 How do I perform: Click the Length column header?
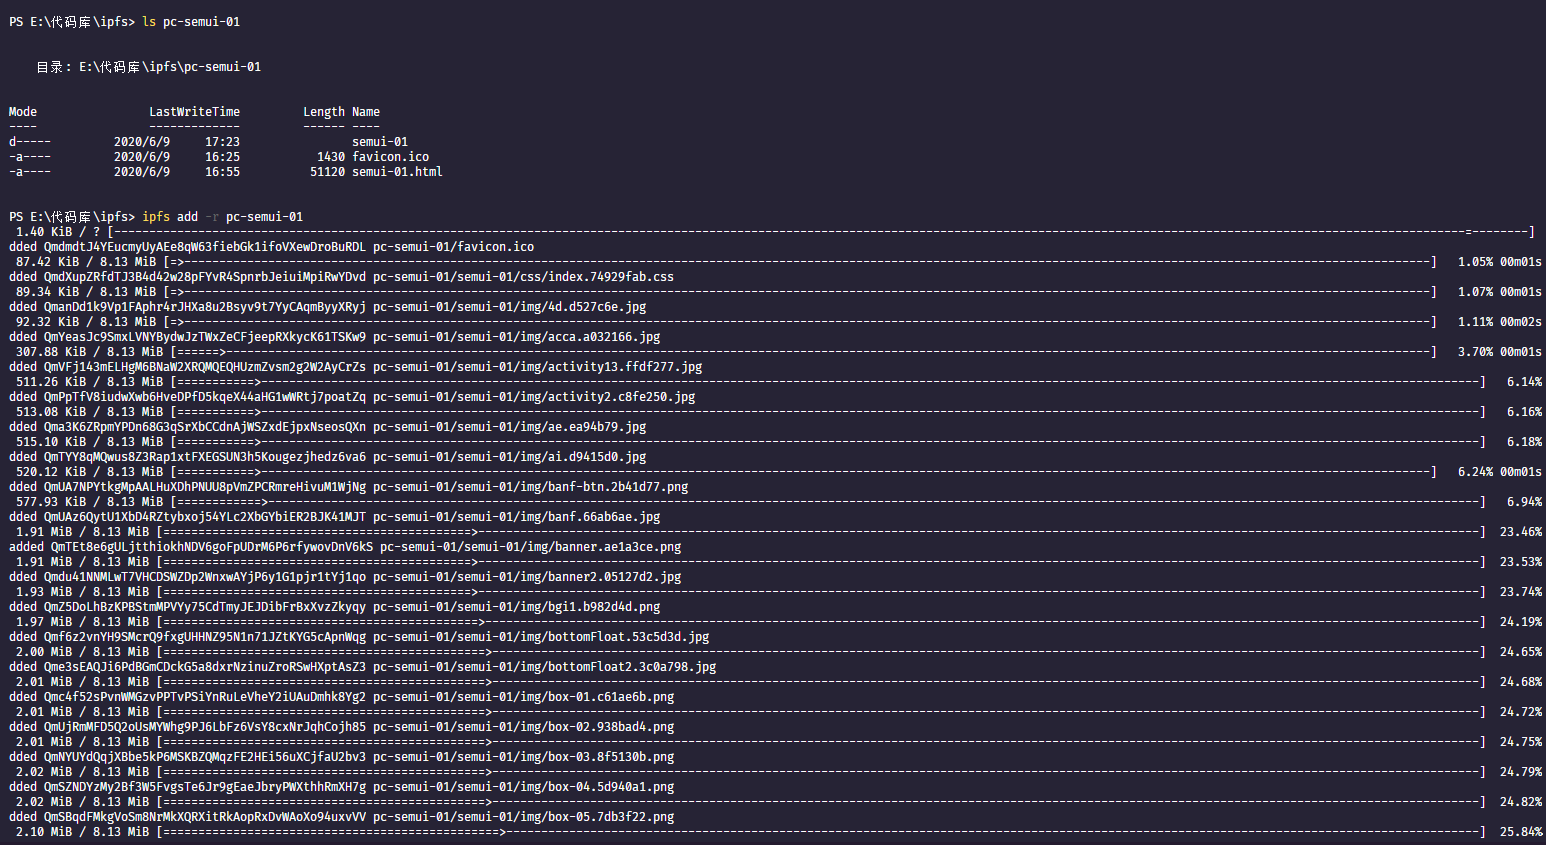click(x=323, y=112)
